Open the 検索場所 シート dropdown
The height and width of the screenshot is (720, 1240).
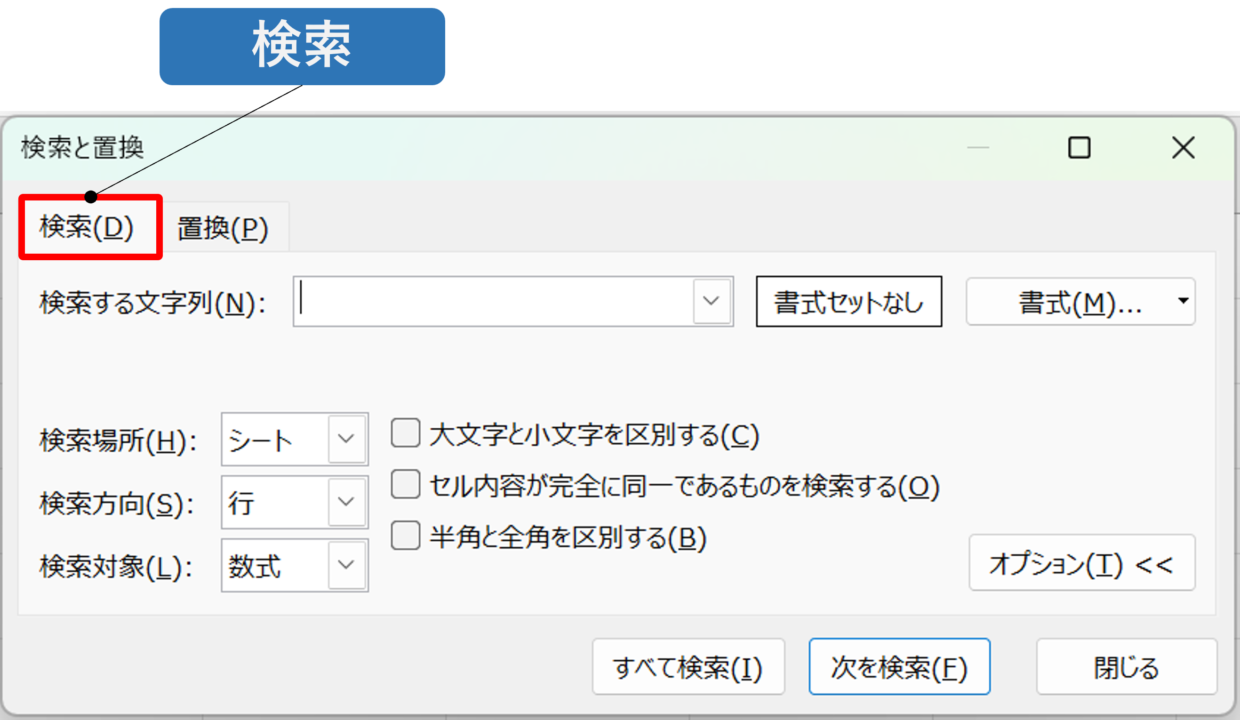[x=294, y=439]
